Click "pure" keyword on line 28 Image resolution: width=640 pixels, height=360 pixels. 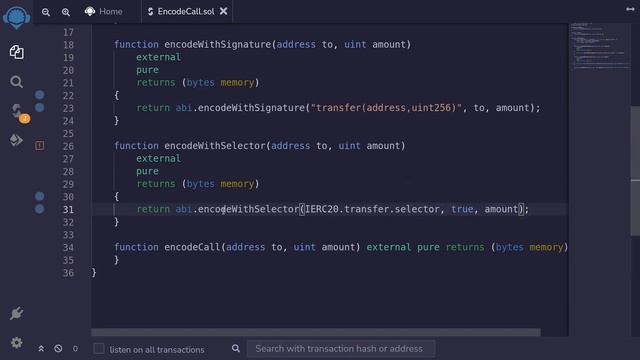click(x=147, y=171)
